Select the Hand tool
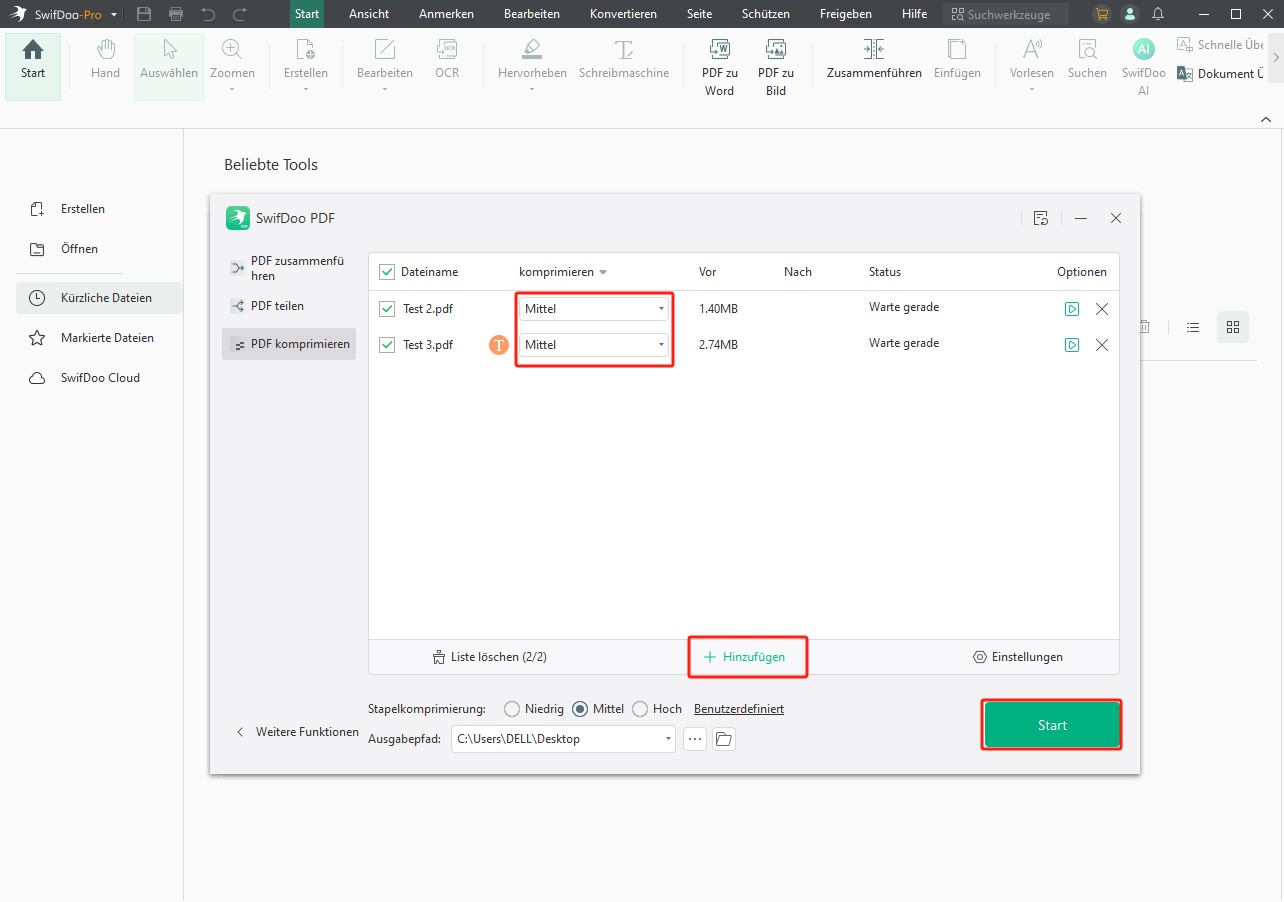Viewport: 1284px width, 902px height. [x=105, y=60]
